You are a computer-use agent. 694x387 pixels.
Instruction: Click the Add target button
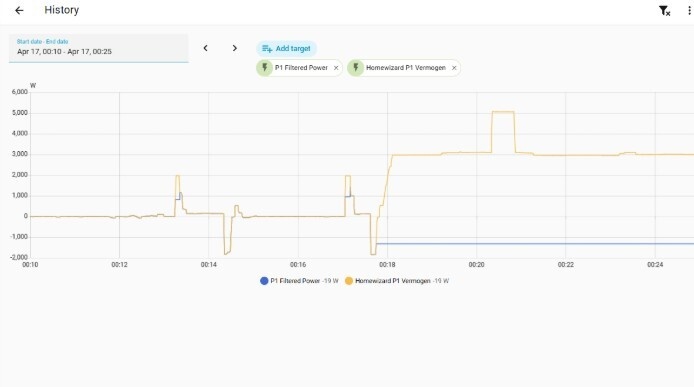[286, 48]
